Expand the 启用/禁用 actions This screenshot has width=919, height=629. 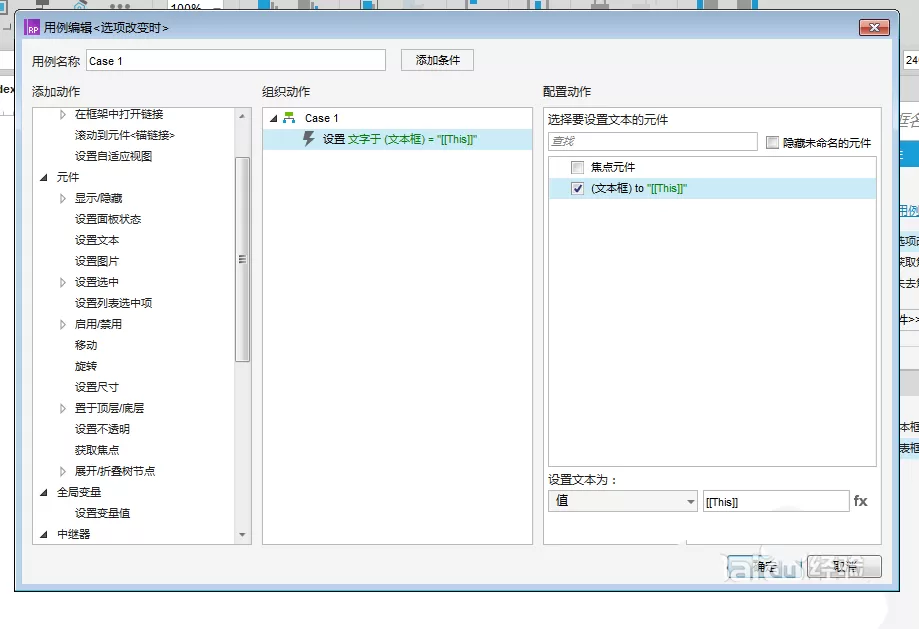(63, 324)
